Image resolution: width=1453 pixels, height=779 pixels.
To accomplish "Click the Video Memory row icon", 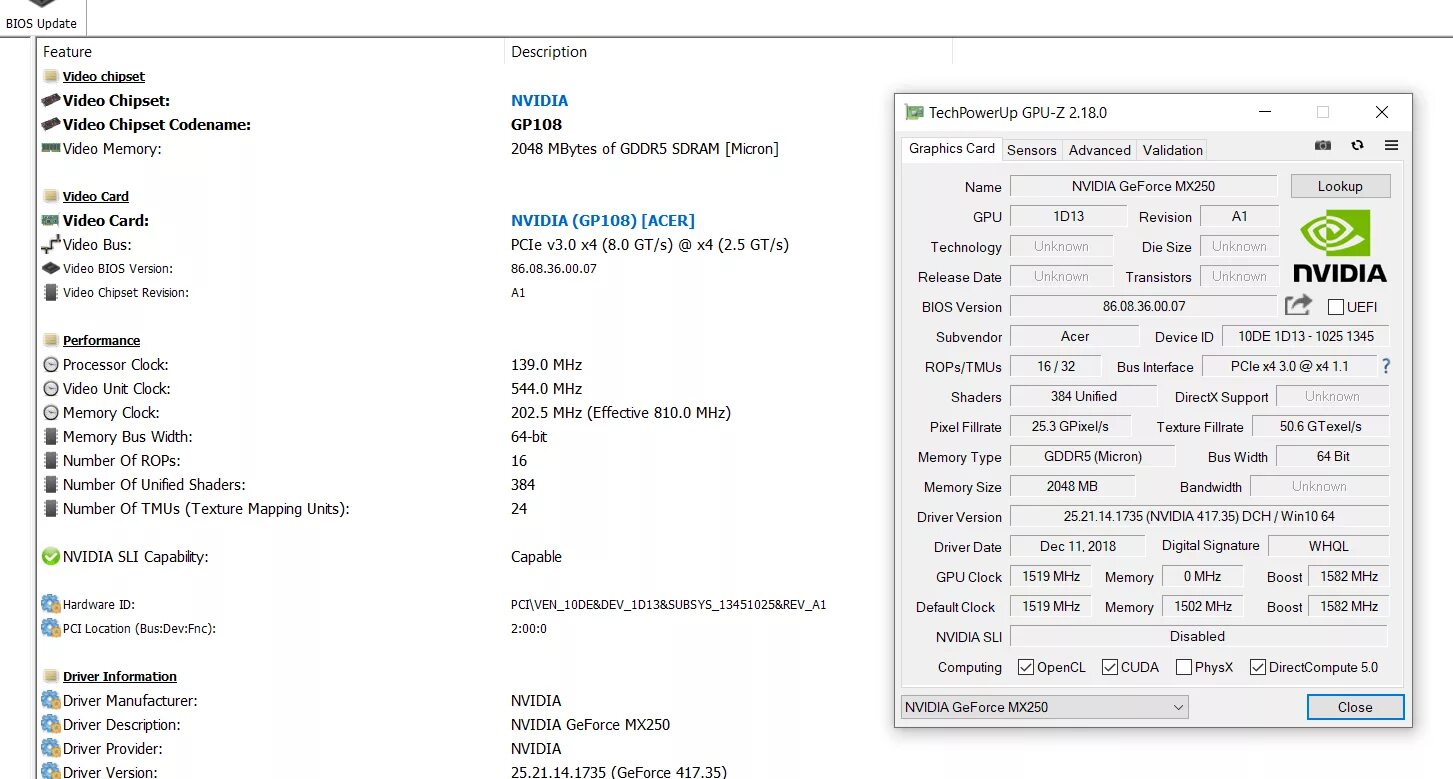I will click(x=51, y=148).
